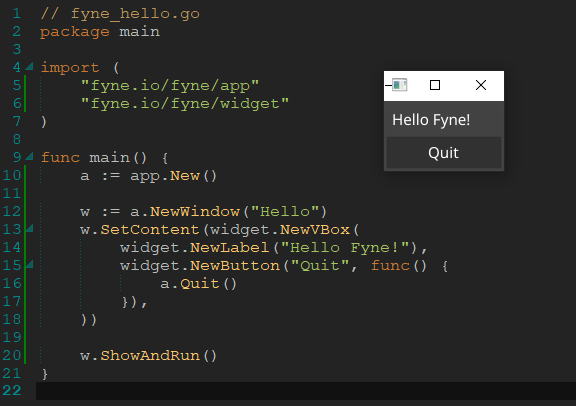Click w.ShowAndRun() on line 20
This screenshot has height=406, width=576.
tap(149, 356)
